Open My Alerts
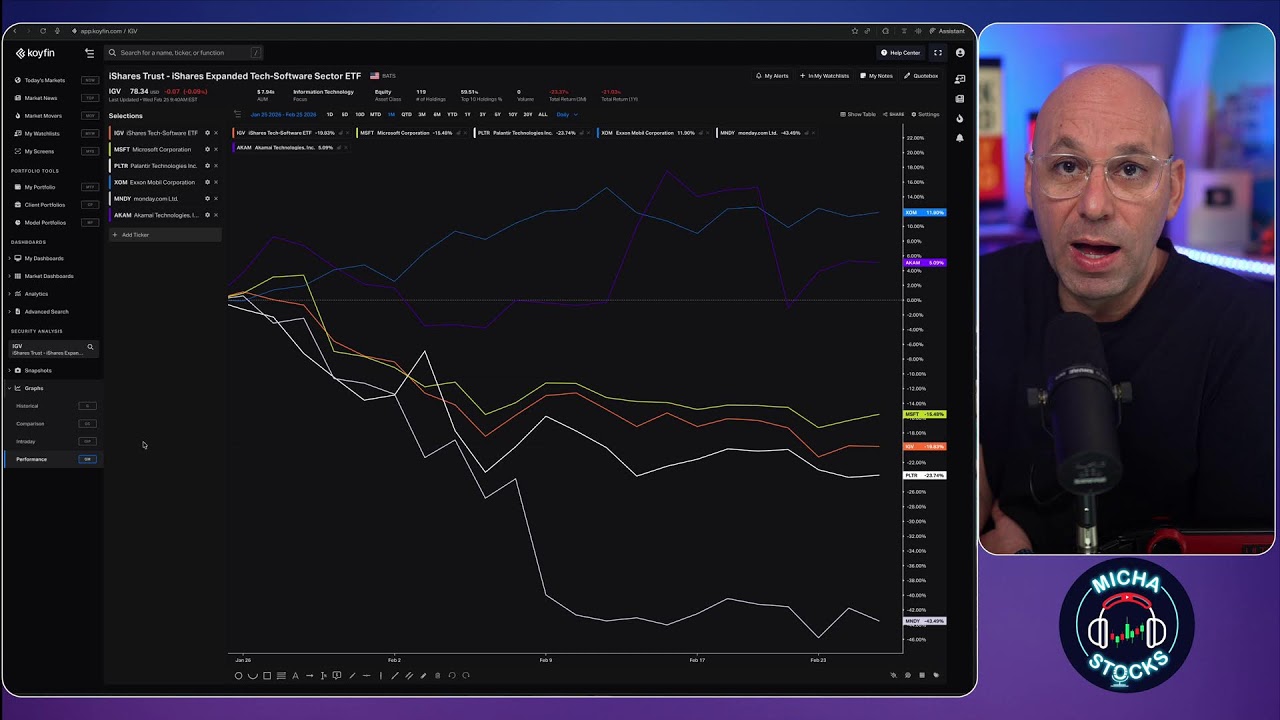 click(773, 76)
